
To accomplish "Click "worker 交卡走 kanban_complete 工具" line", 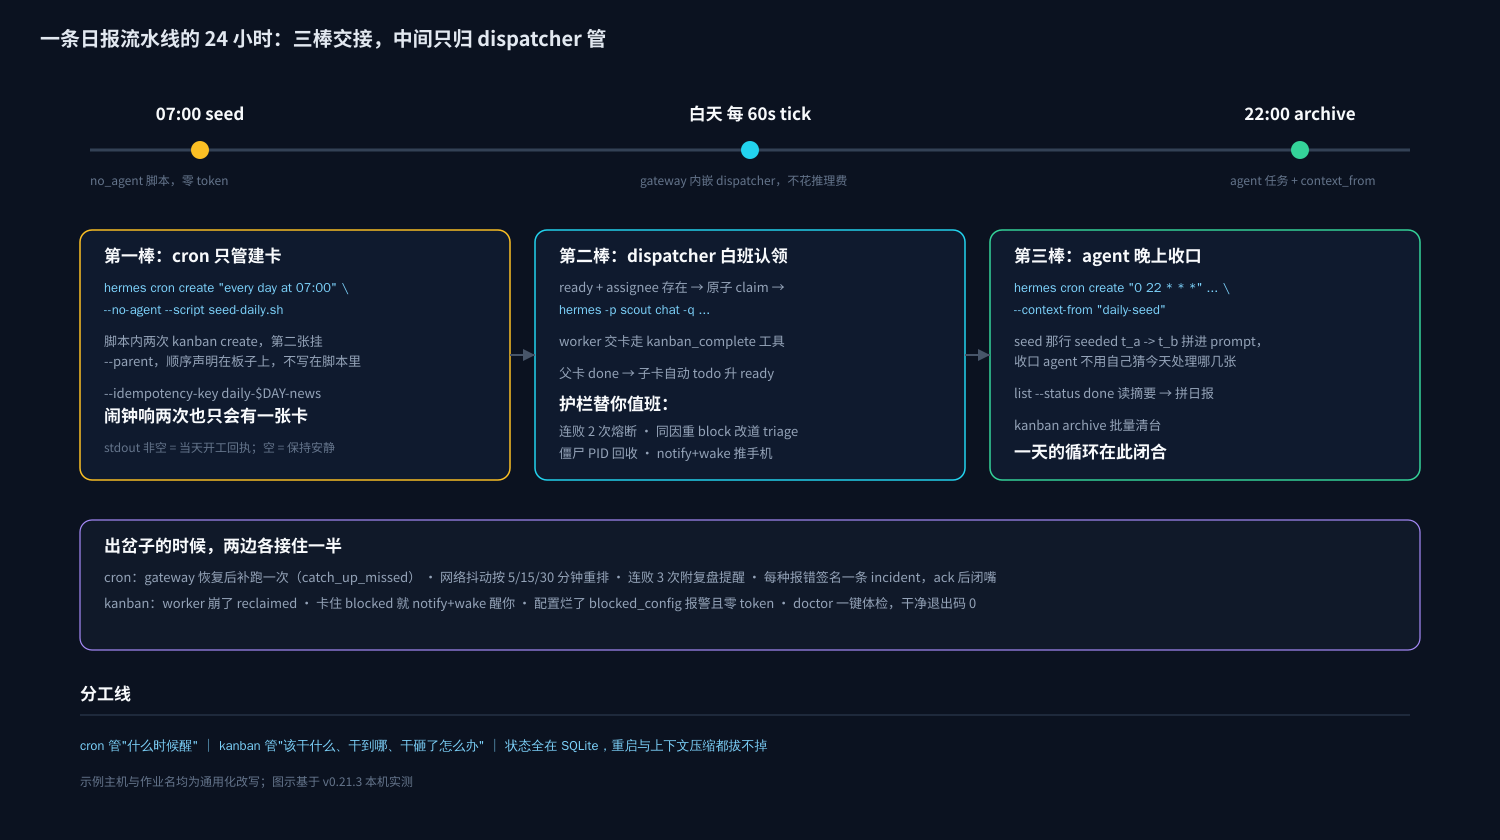I will (x=672, y=341).
